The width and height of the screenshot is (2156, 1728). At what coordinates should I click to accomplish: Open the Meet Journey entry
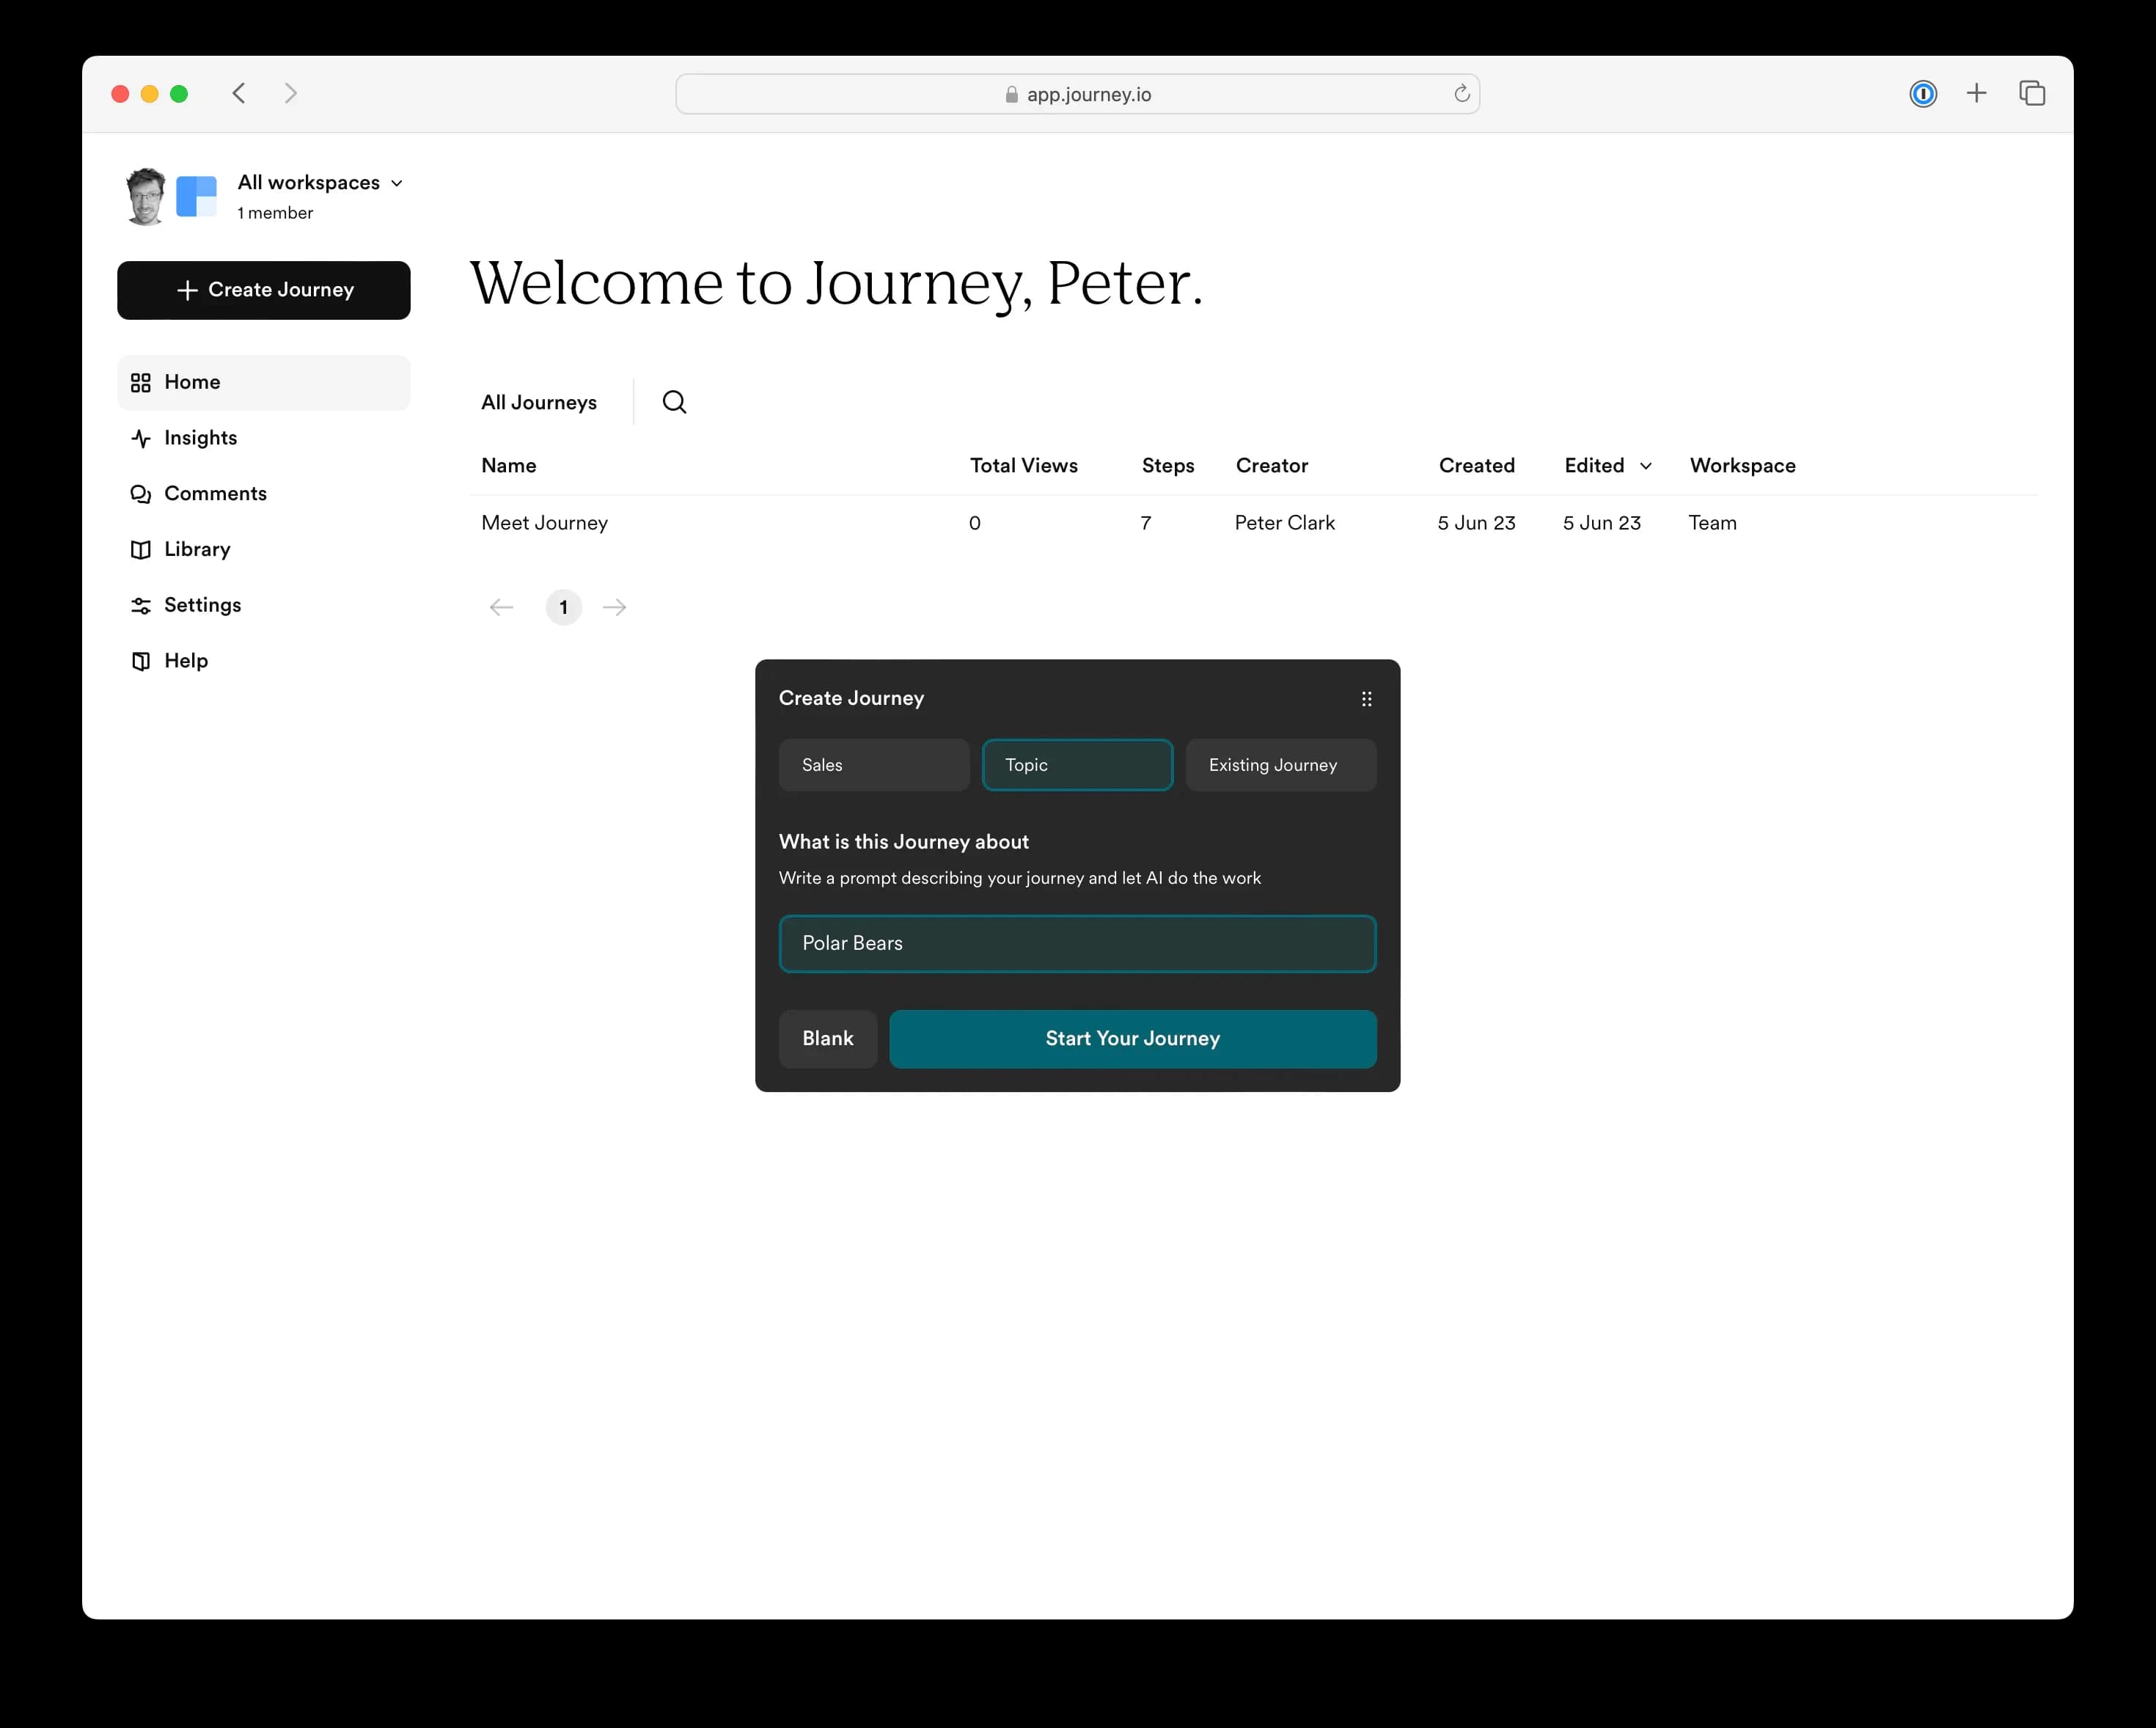click(x=544, y=522)
